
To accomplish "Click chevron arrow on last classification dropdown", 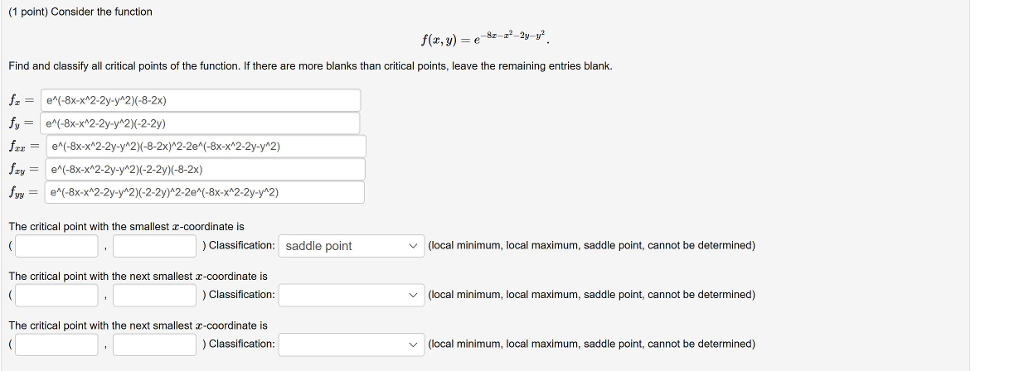I will pyautogui.click(x=413, y=344).
